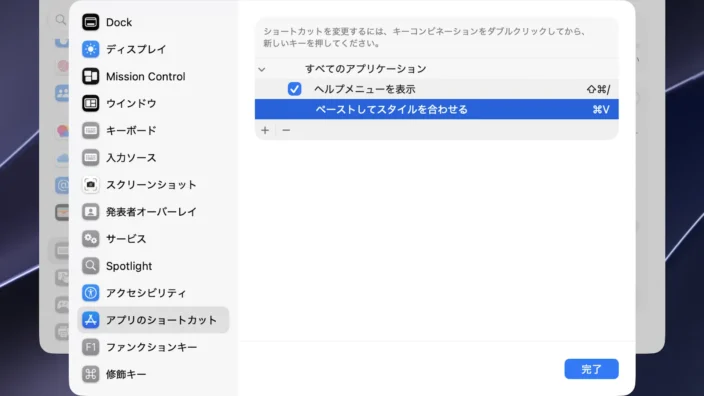The image size is (704, 396).
Task: Click ヘルプメニューを表示 row label
Action: pyautogui.click(x=365, y=89)
